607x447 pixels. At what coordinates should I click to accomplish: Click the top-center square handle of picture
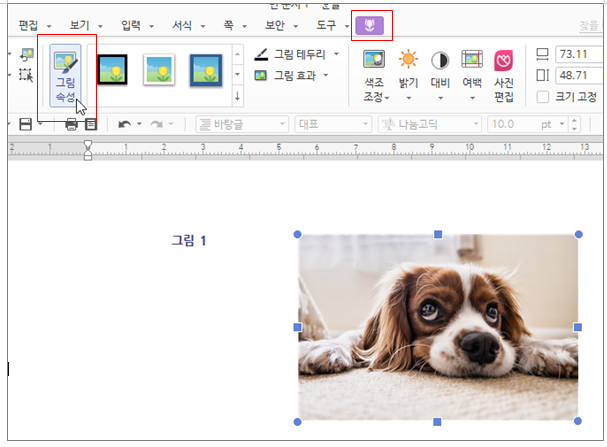pyautogui.click(x=438, y=235)
